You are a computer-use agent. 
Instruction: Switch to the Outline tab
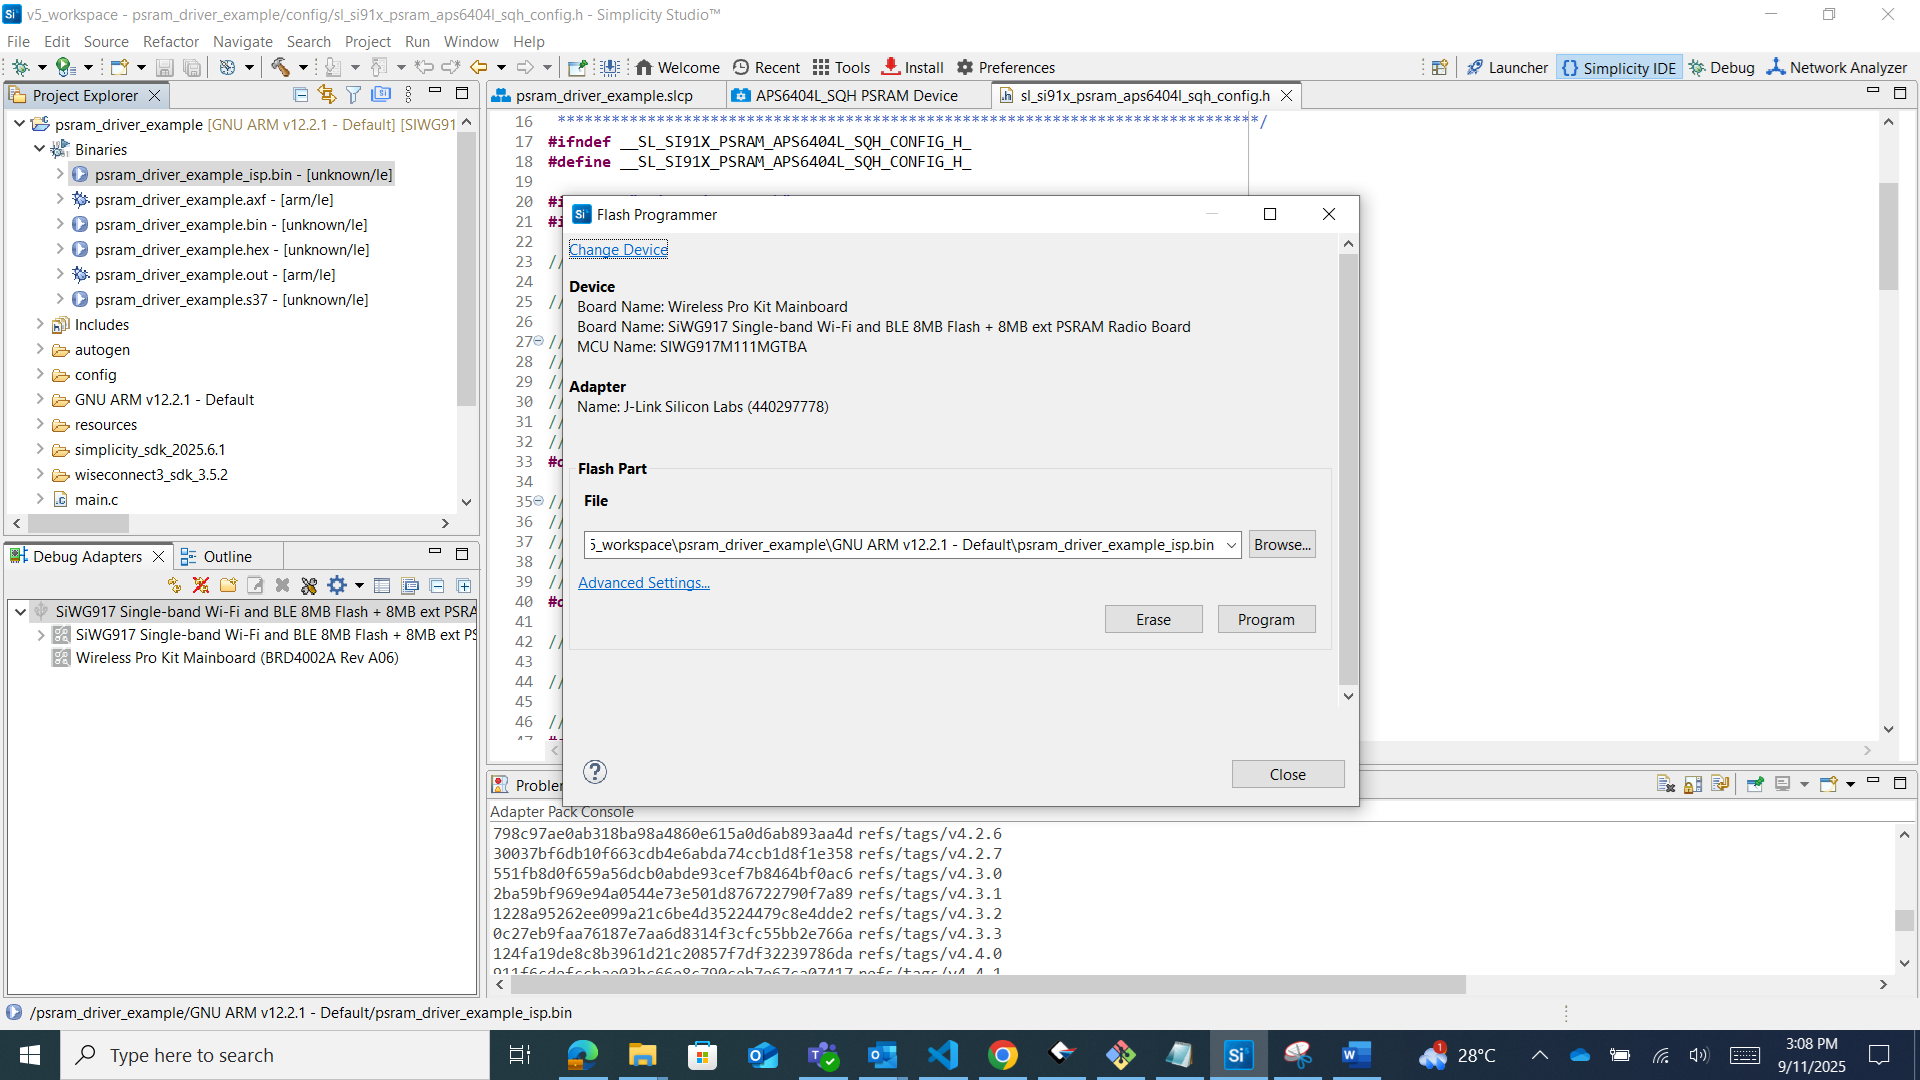click(x=227, y=556)
